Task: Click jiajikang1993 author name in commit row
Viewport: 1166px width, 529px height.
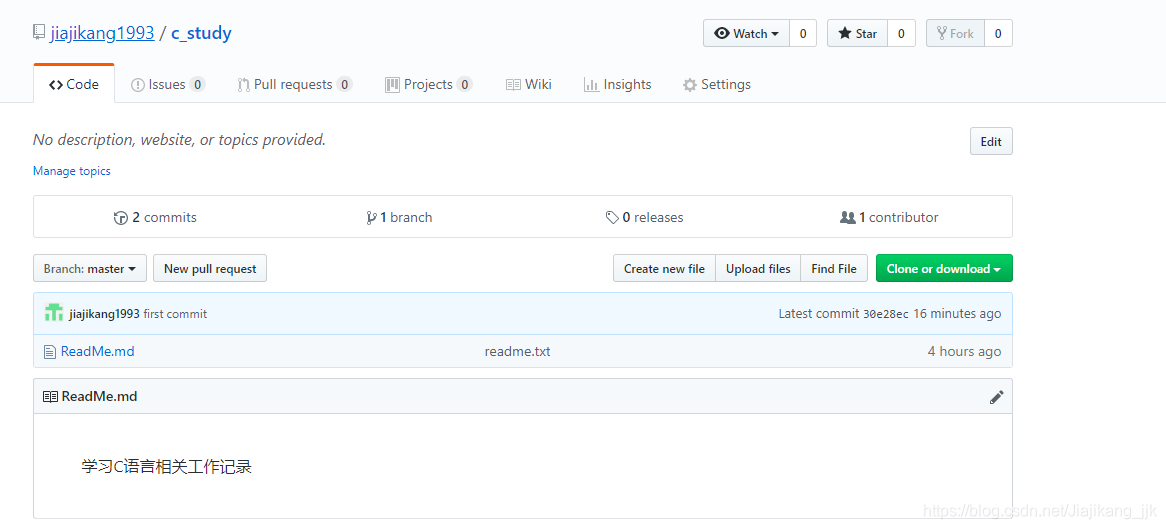Action: tap(104, 314)
